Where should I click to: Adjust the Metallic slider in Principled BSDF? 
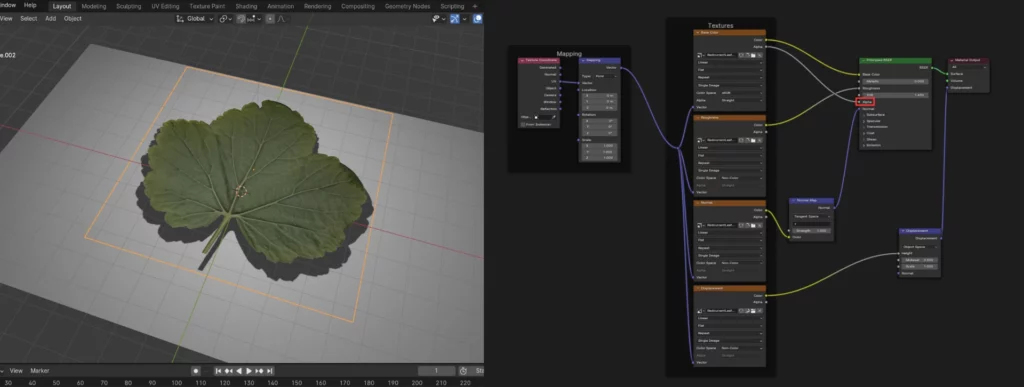point(895,82)
